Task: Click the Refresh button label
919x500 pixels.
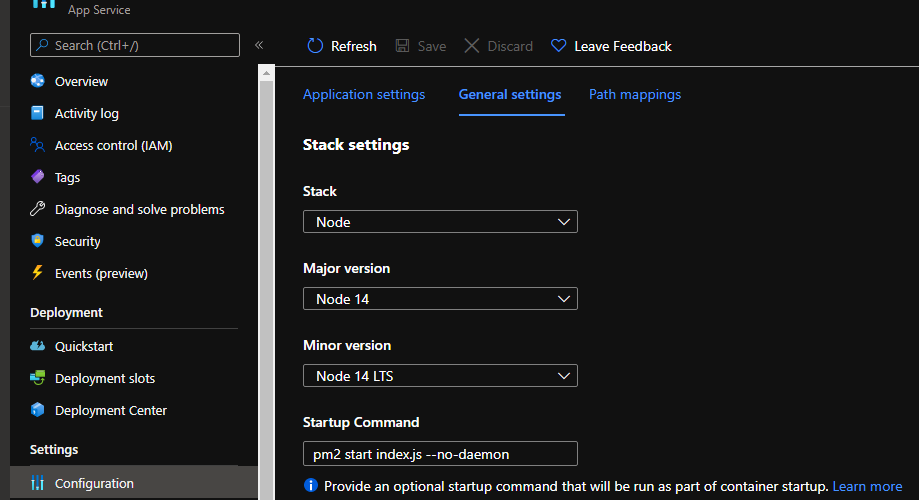Action: [x=353, y=46]
